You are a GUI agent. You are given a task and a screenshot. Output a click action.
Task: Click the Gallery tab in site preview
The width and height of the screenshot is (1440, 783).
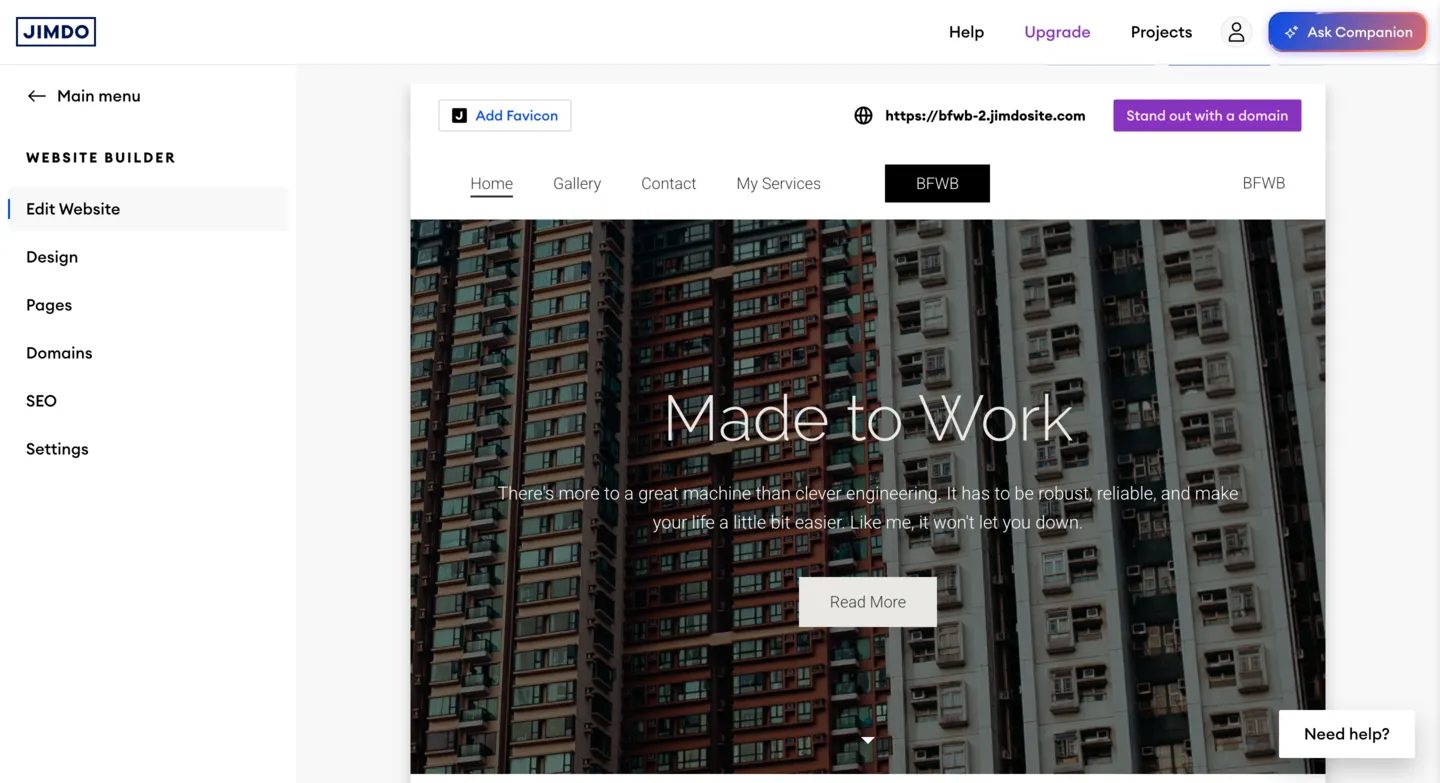tap(577, 184)
